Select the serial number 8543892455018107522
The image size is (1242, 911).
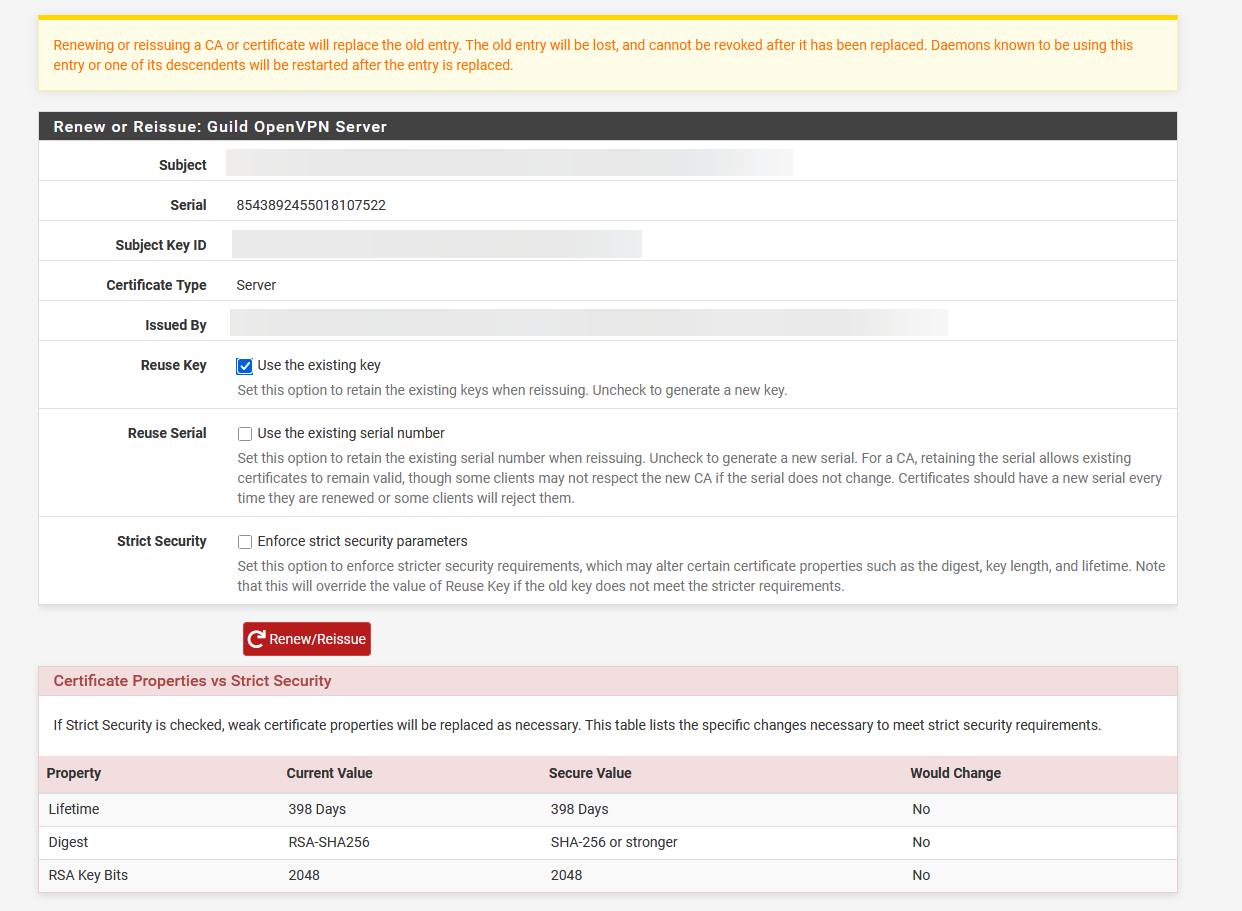click(x=311, y=205)
